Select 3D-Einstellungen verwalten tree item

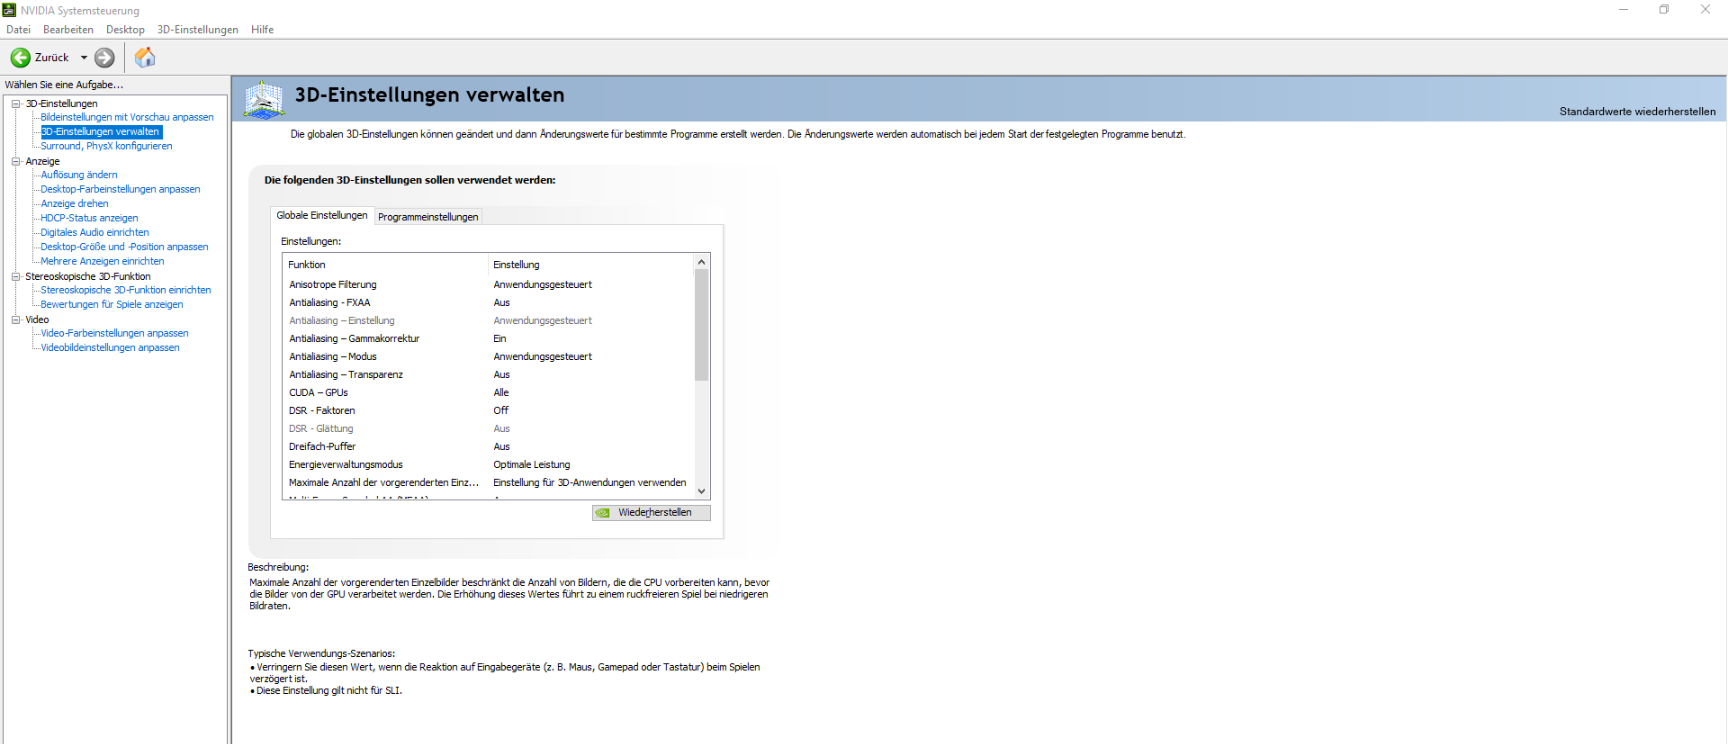click(100, 132)
